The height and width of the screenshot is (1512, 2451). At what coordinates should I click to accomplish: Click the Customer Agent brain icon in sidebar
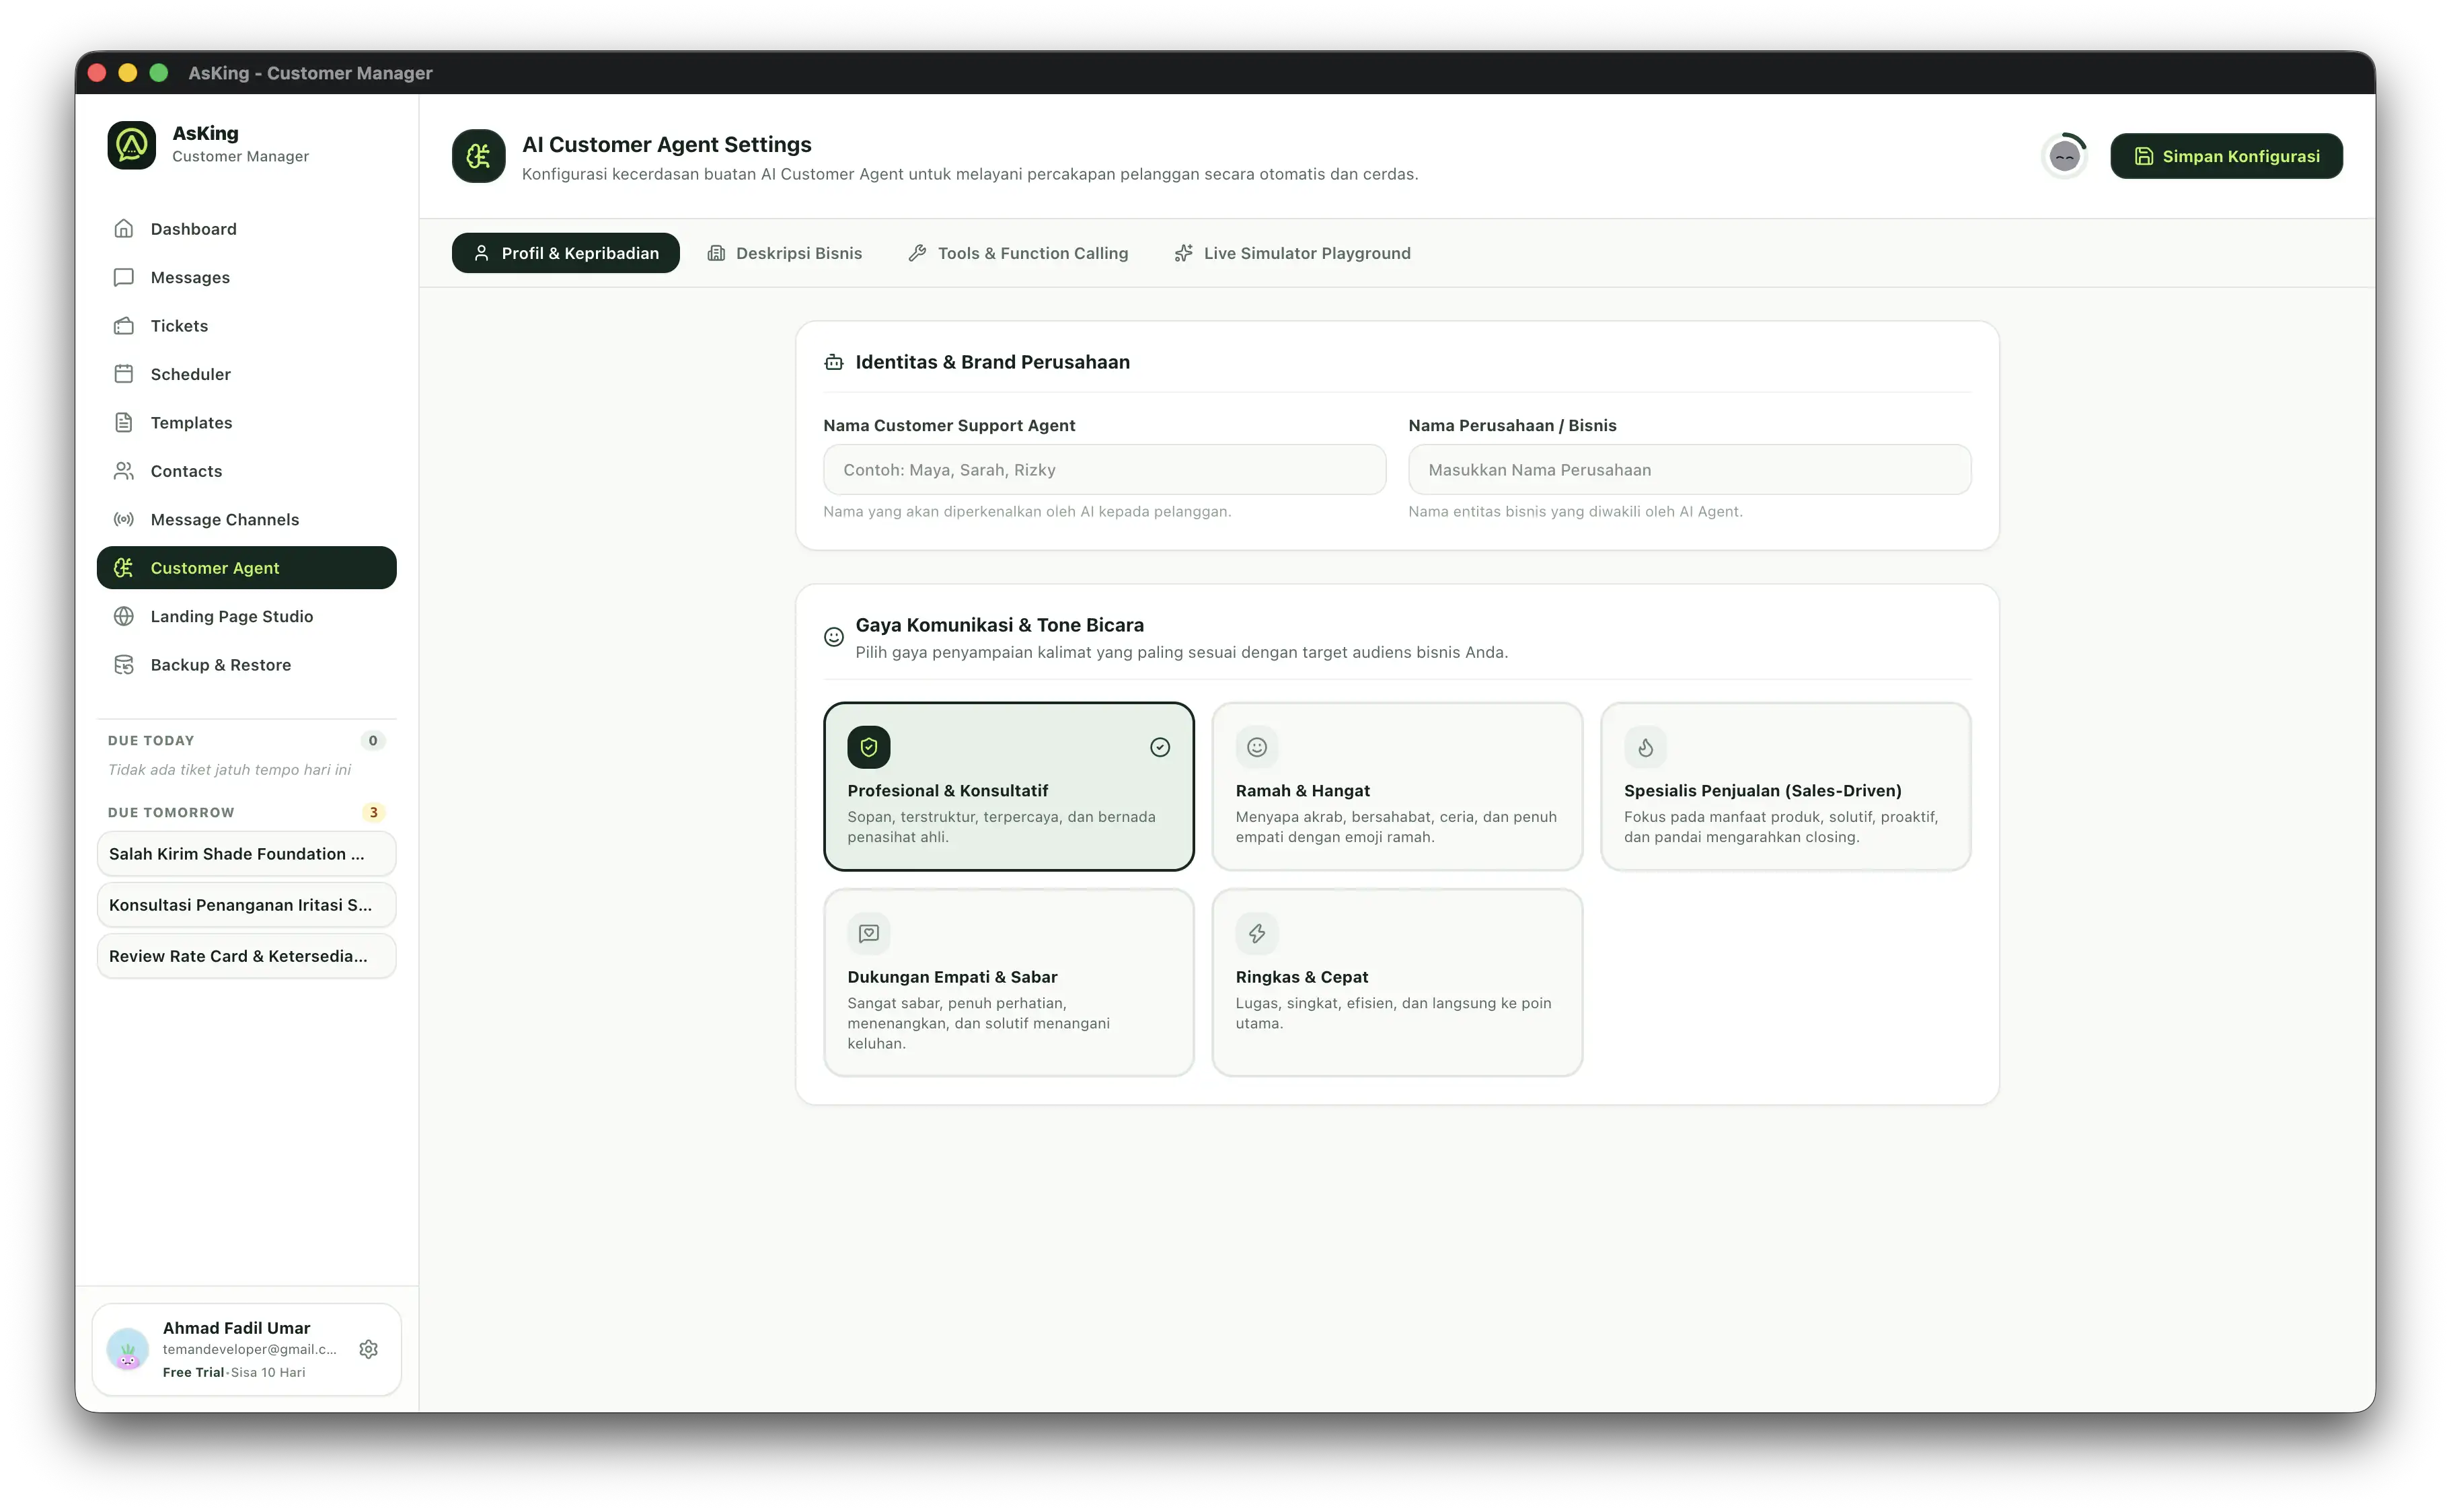124,568
